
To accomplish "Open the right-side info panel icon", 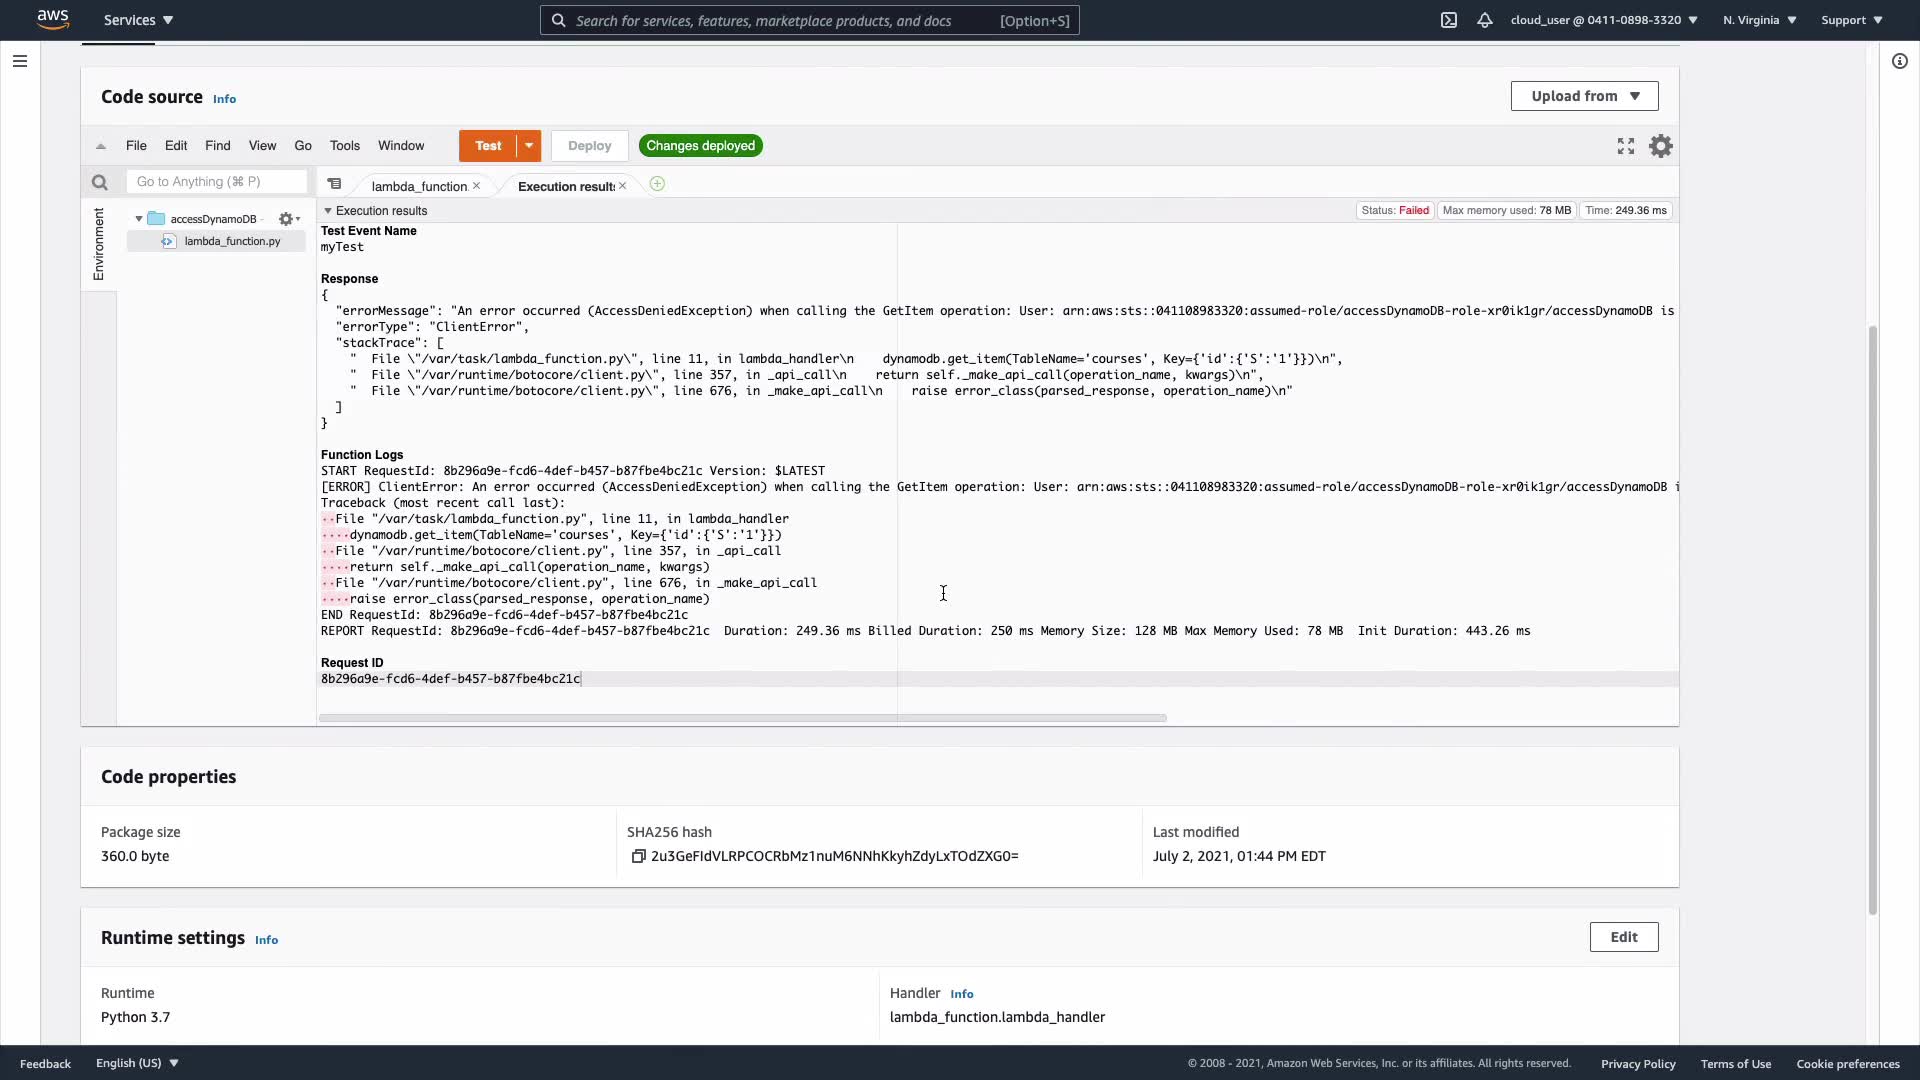I will [1899, 61].
